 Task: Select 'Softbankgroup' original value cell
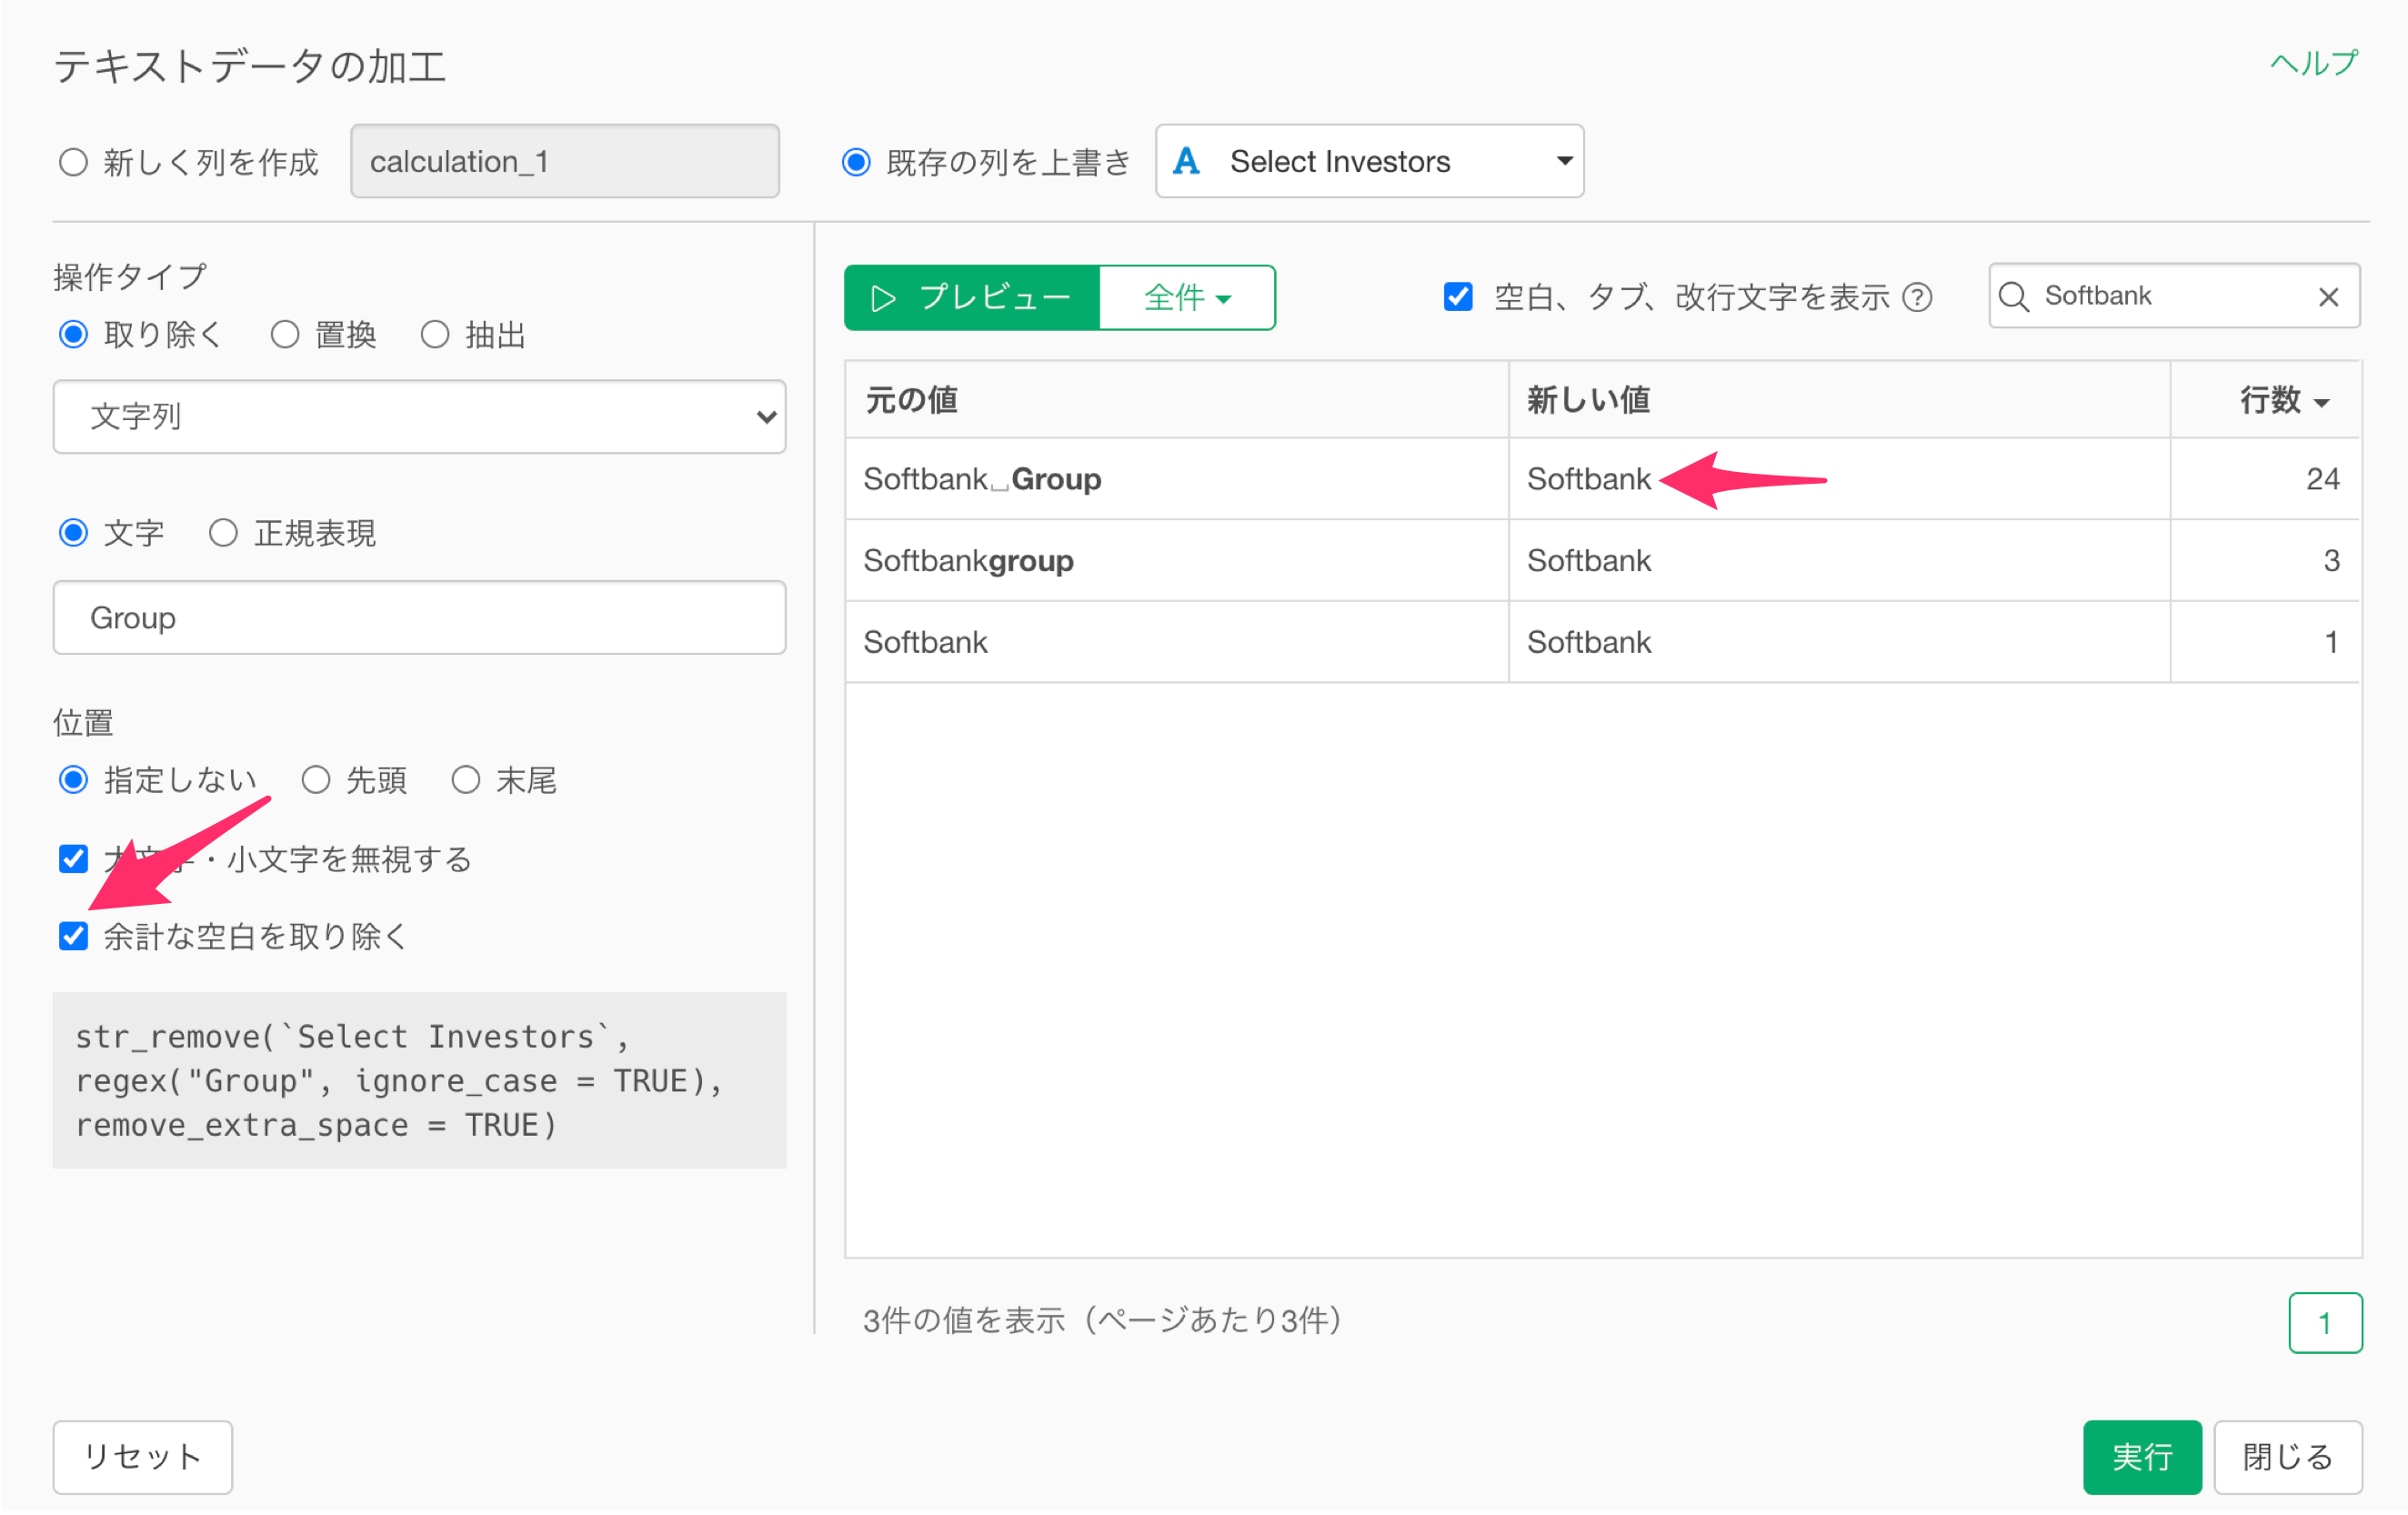1176,560
